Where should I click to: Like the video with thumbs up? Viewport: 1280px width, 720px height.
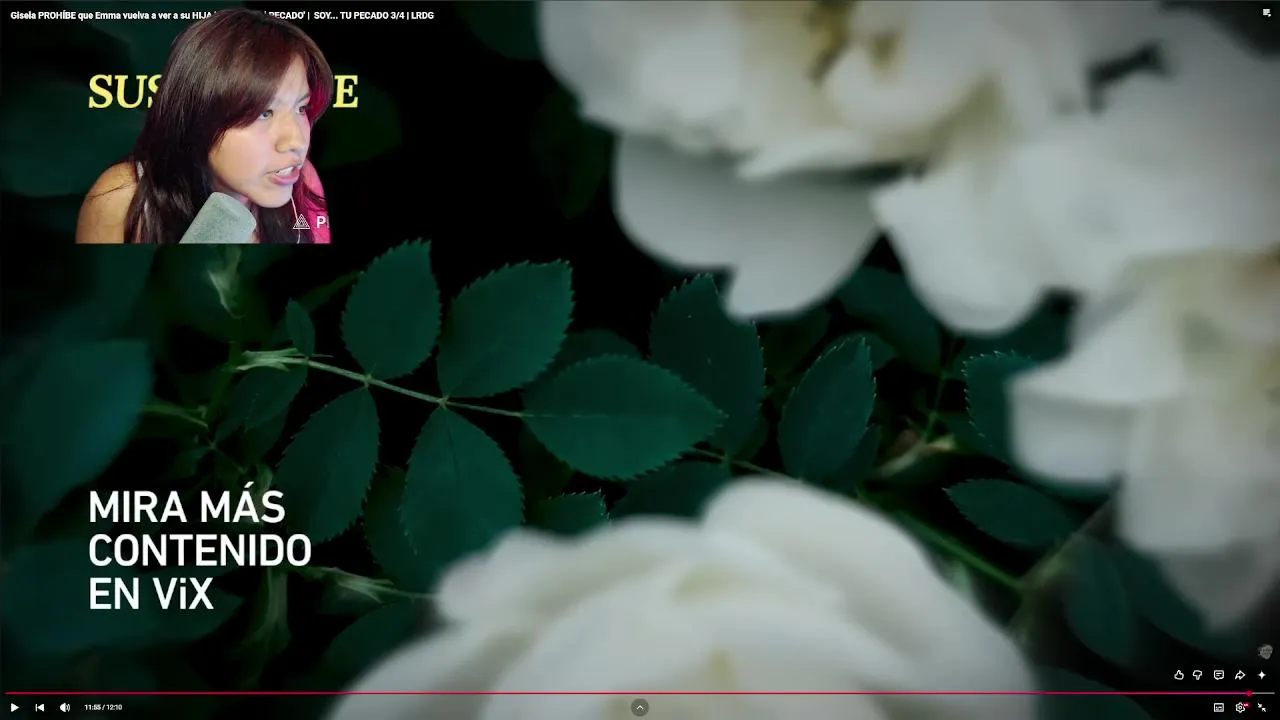(x=1179, y=675)
